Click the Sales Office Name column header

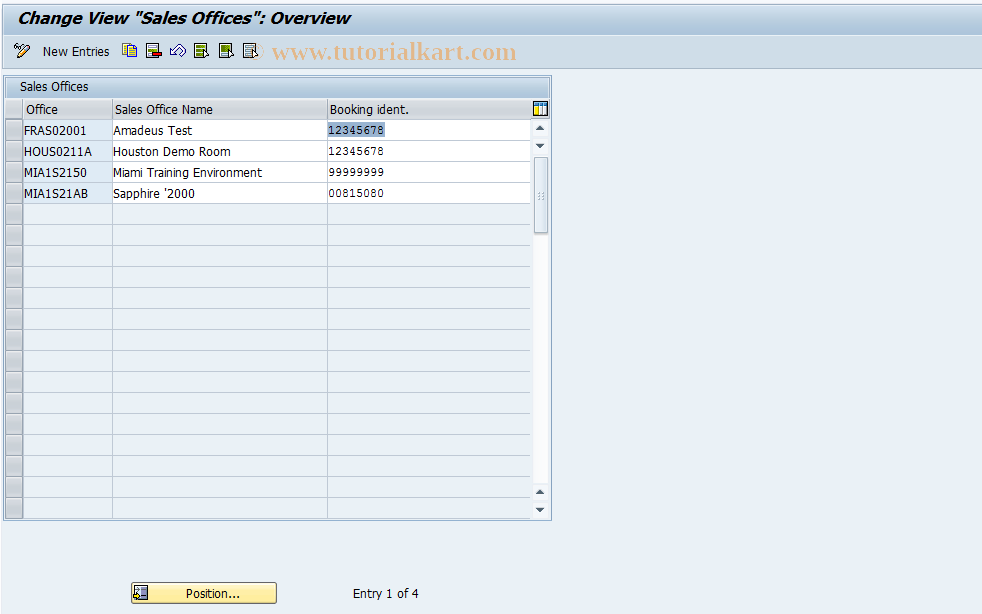[220, 109]
